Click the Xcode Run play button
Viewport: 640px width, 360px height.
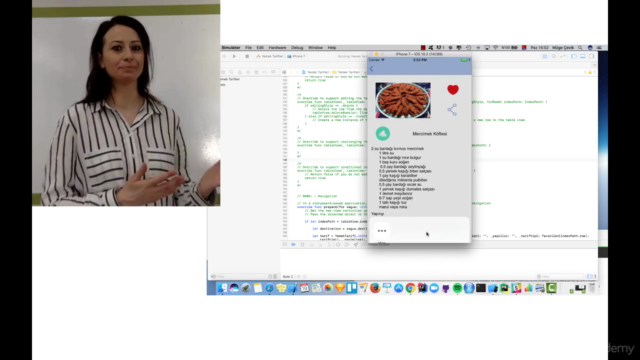point(234,56)
